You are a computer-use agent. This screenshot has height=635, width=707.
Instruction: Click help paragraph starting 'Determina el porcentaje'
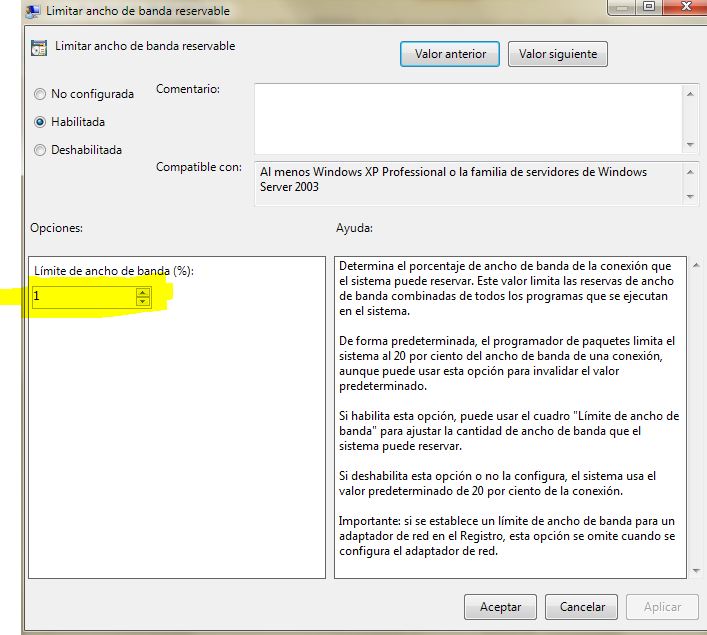(x=506, y=288)
